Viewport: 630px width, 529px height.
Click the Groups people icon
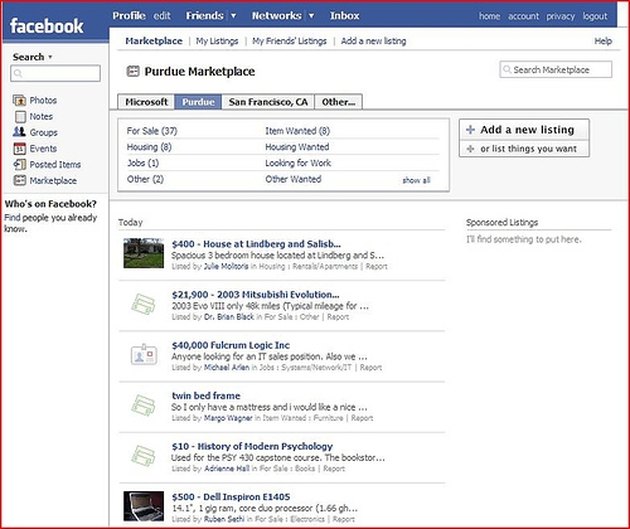19,132
